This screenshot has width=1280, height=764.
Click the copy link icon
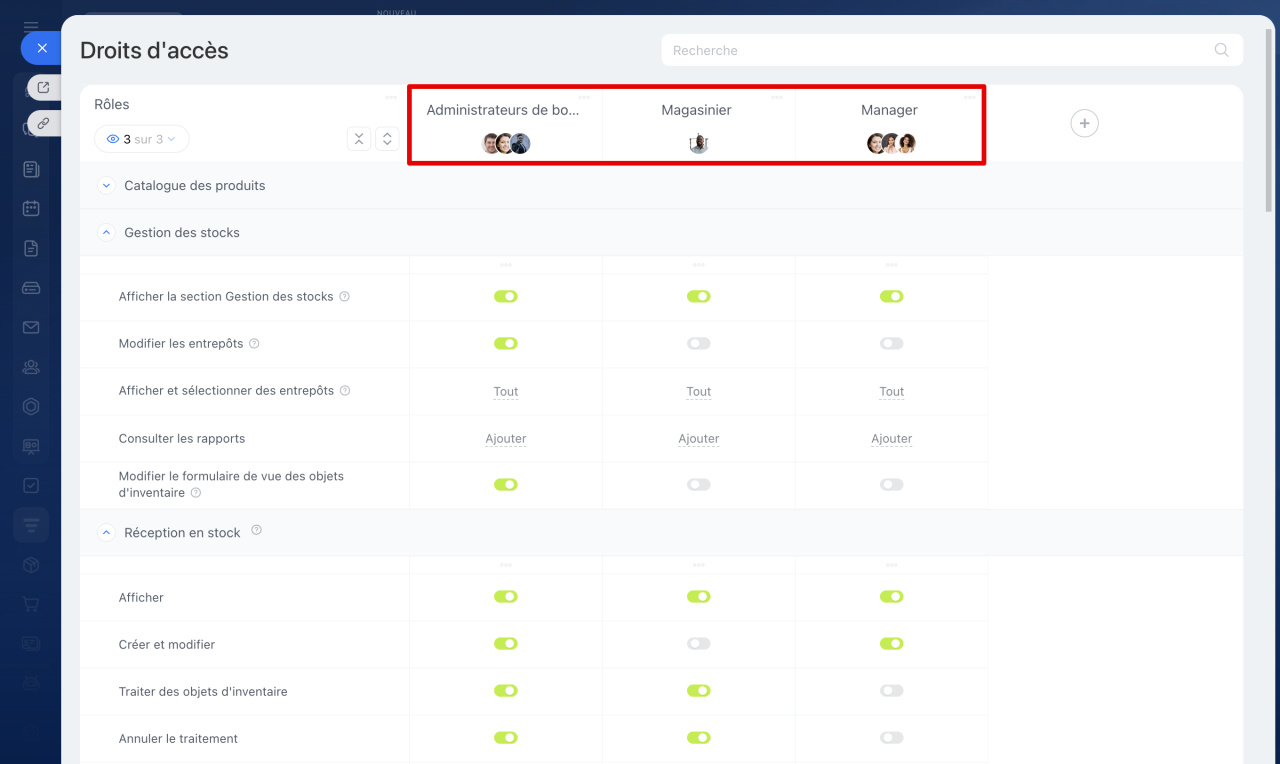pyautogui.click(x=43, y=124)
